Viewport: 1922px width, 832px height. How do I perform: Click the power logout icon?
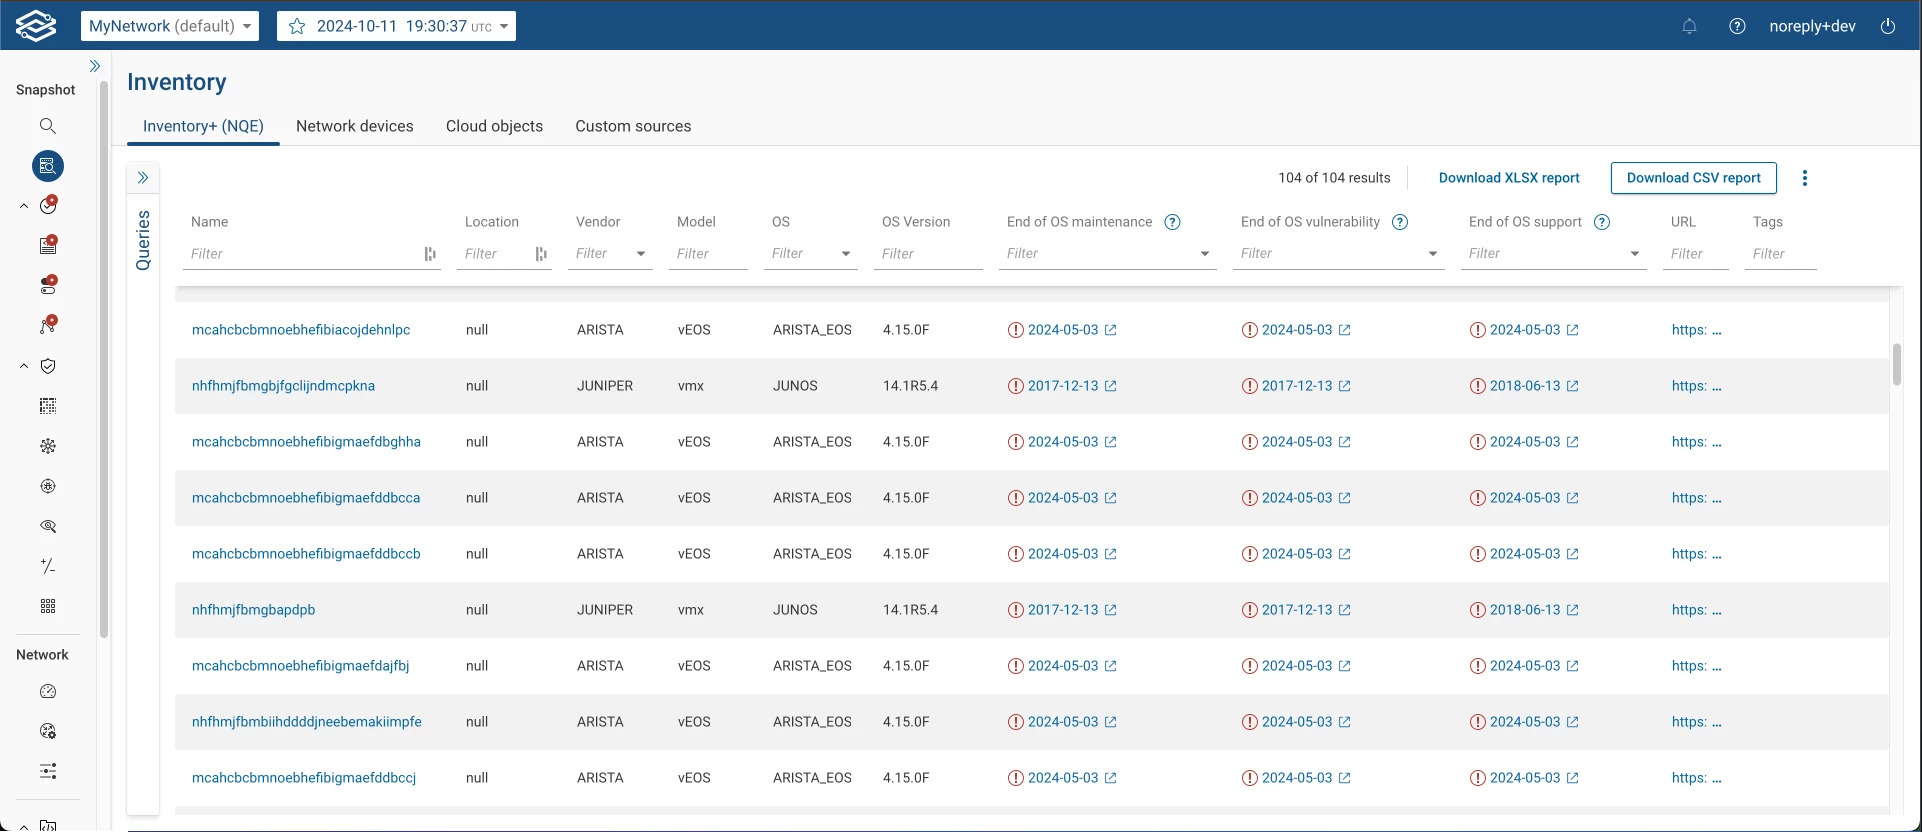1888,26
